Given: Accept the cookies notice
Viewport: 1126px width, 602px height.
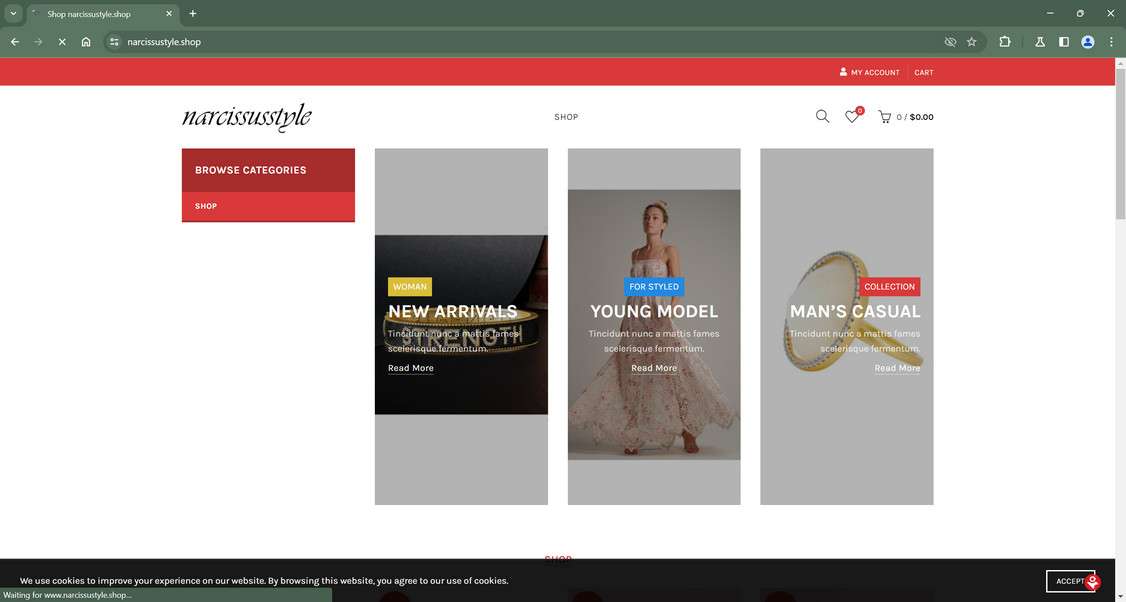Looking at the screenshot, I should (x=1069, y=581).
